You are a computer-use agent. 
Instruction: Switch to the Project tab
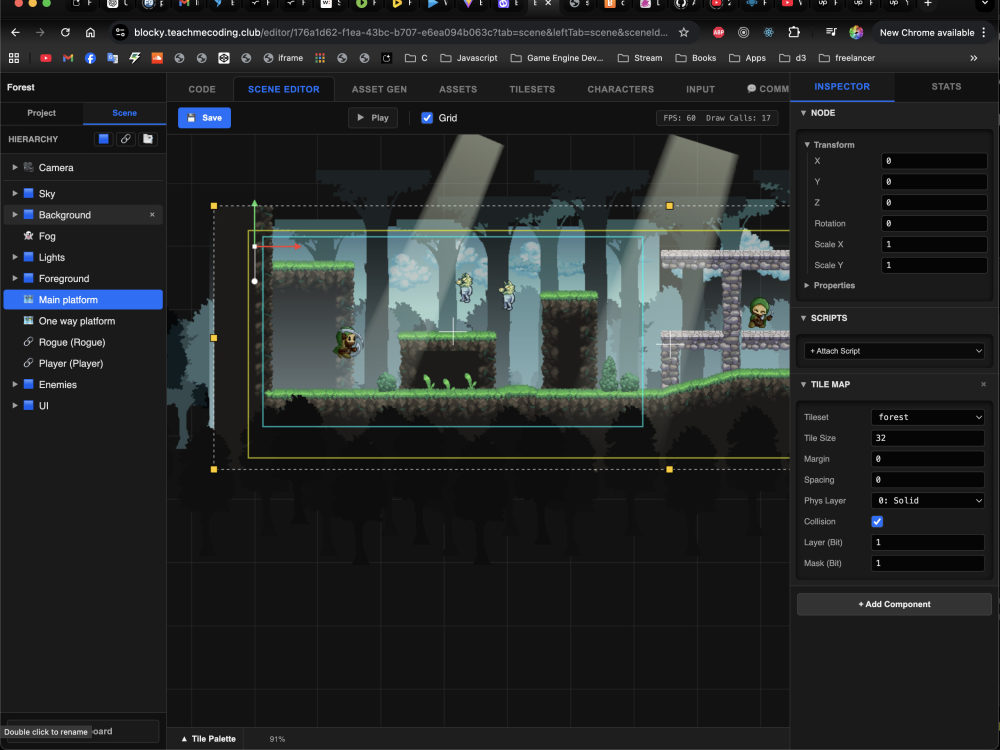41,113
